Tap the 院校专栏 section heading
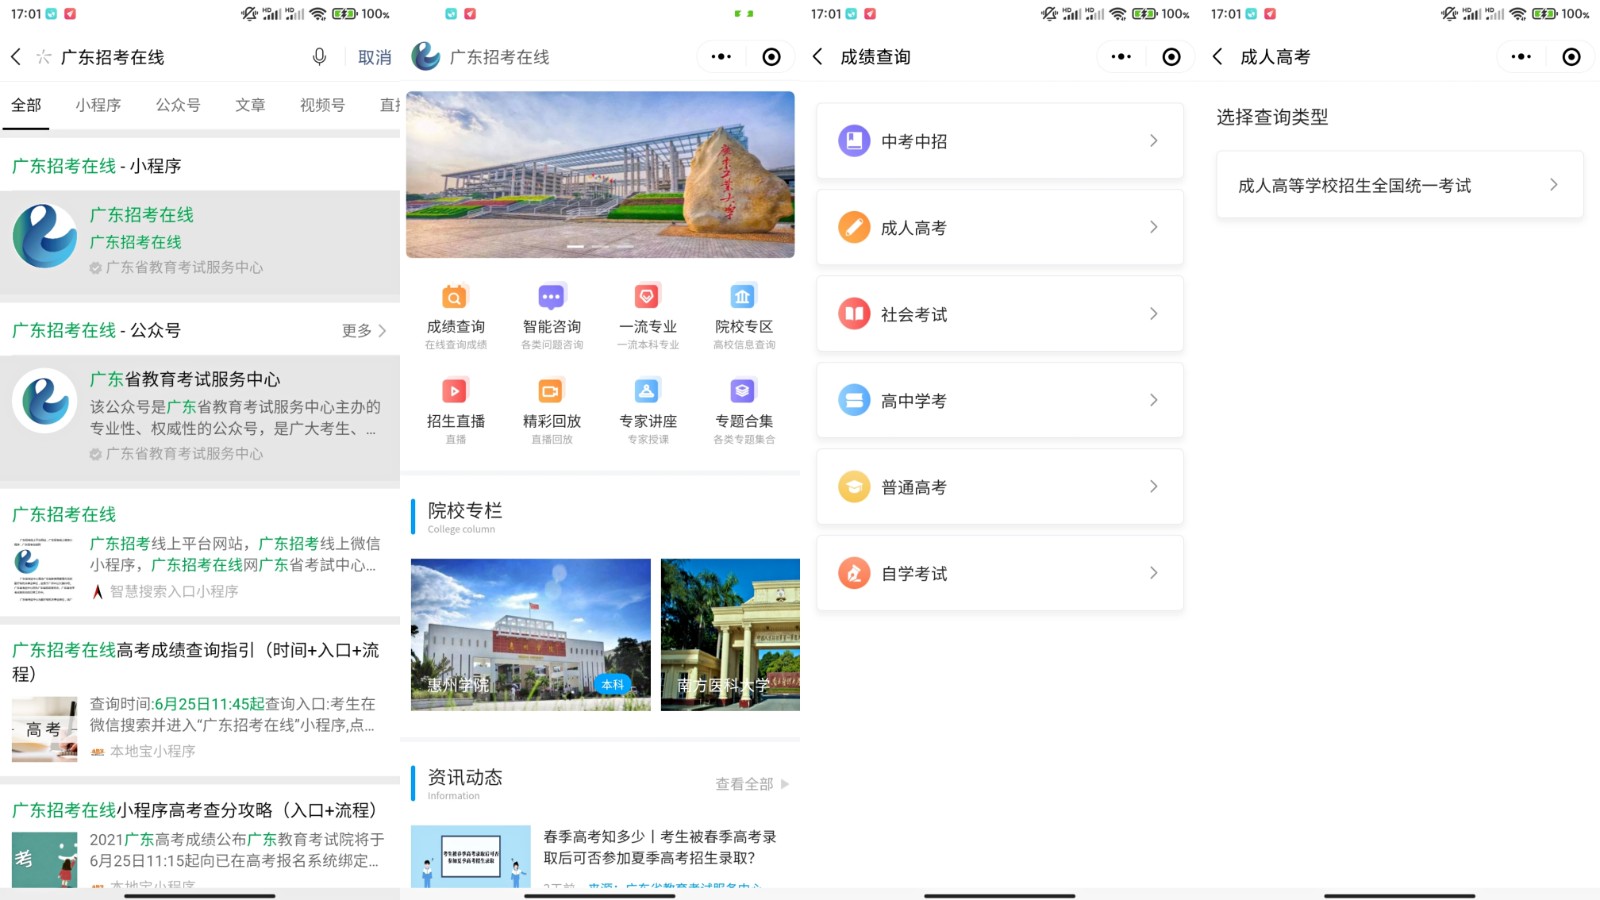 point(465,510)
